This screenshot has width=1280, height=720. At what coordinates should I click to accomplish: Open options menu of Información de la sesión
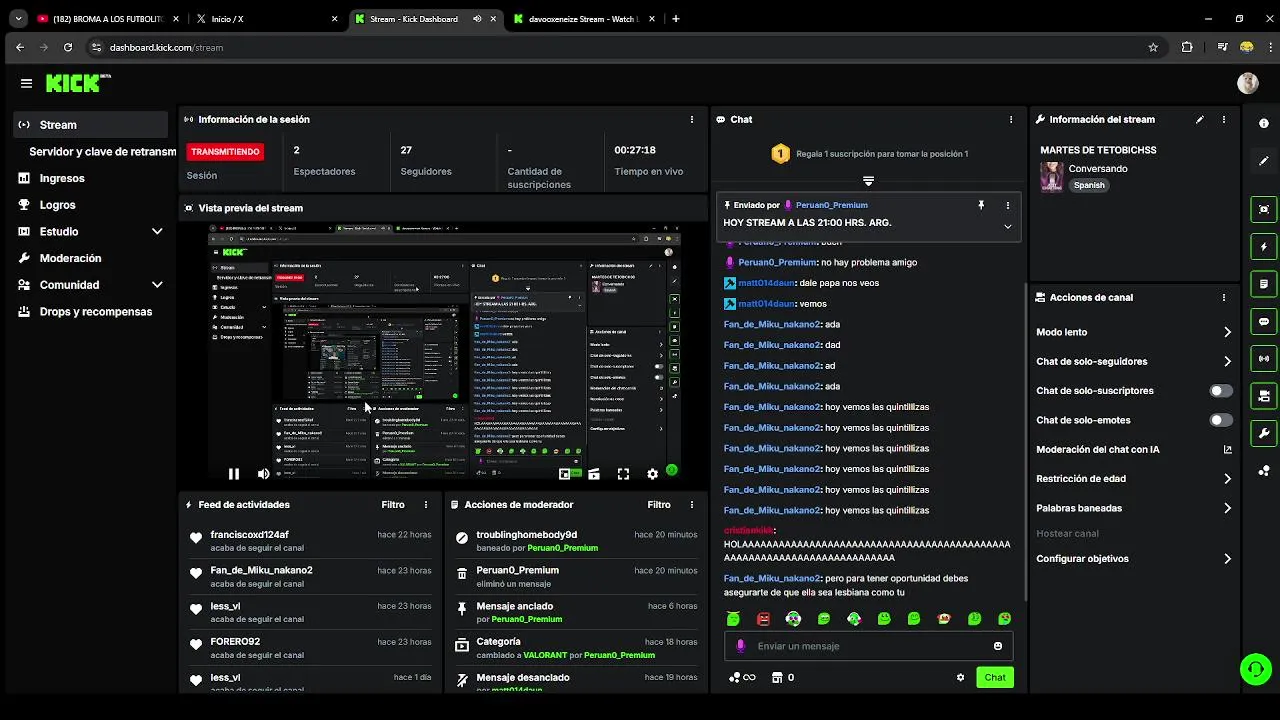click(692, 119)
